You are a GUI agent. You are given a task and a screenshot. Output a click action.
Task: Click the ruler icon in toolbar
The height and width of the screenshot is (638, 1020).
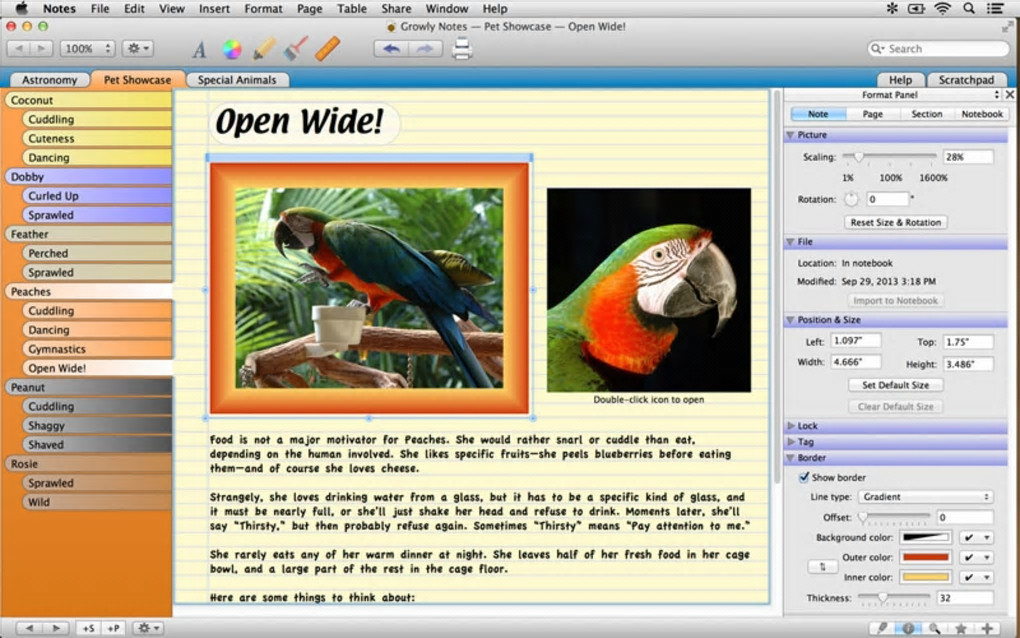[327, 49]
